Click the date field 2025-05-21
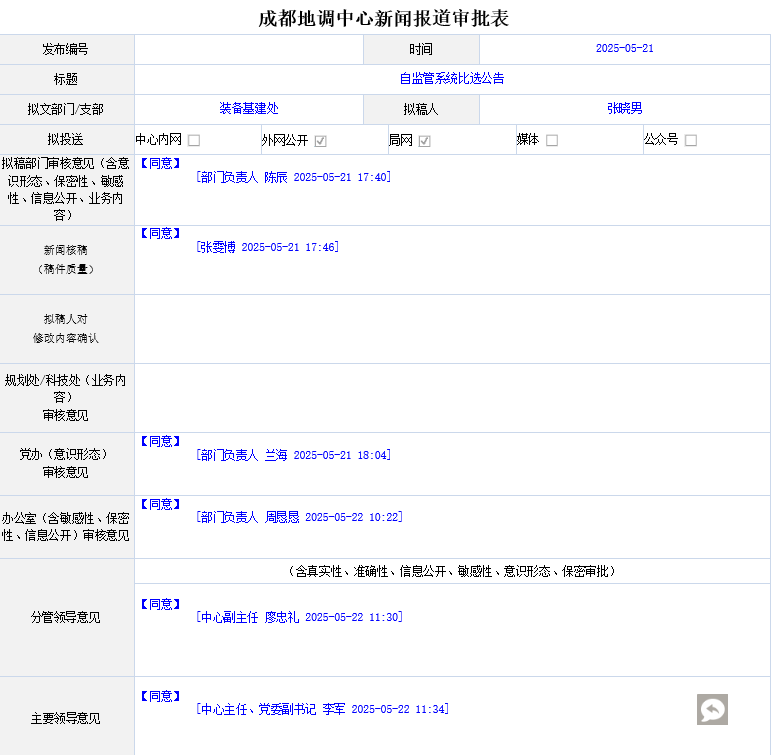 click(624, 49)
